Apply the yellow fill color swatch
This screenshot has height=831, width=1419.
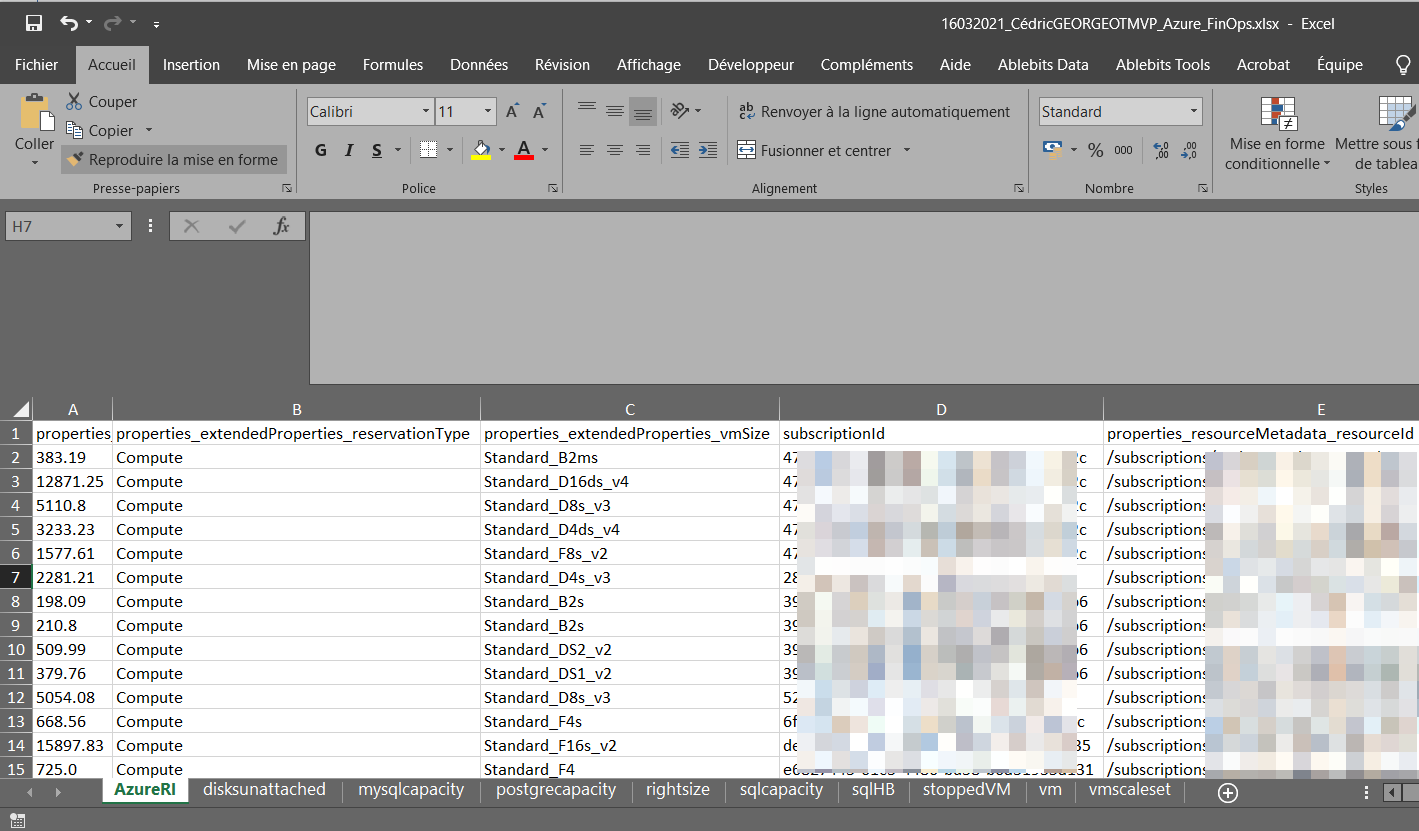(x=481, y=150)
